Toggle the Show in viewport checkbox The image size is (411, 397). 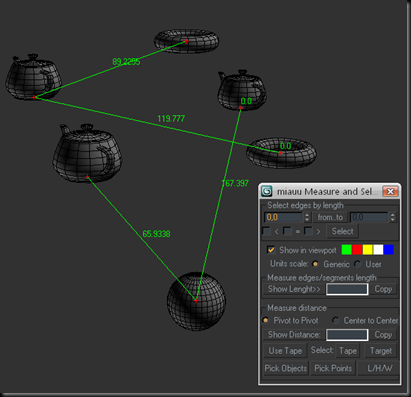click(271, 250)
